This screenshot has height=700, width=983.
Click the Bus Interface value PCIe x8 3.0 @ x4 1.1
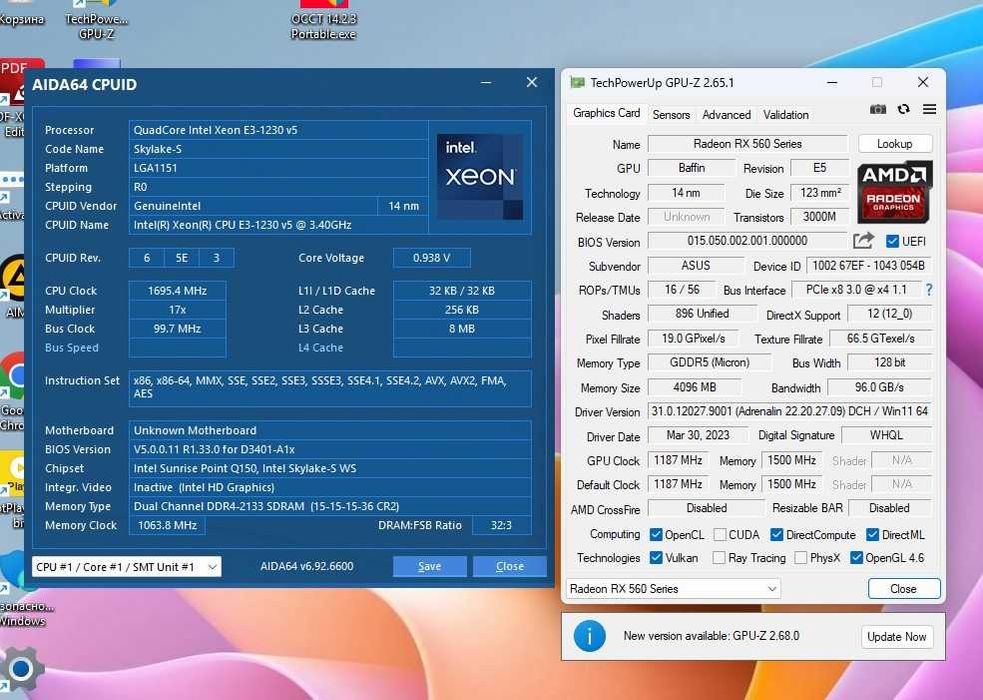856,290
